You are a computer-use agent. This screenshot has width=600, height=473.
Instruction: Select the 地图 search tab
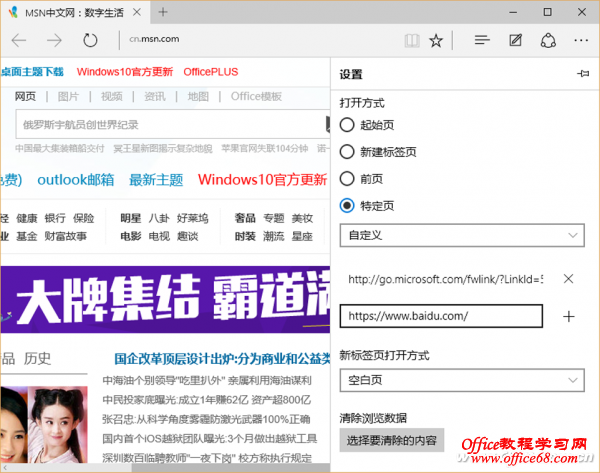[x=198, y=96]
